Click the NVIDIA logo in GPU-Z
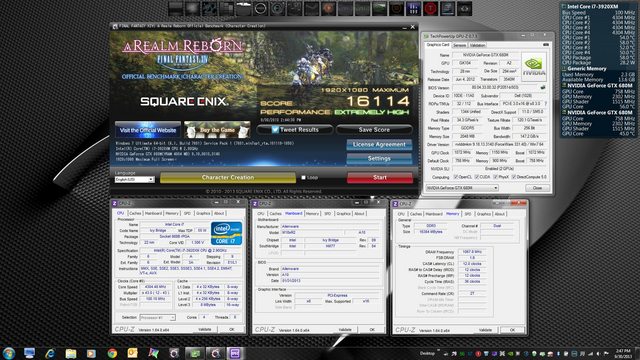This screenshot has height=360, width=640. 533,67
